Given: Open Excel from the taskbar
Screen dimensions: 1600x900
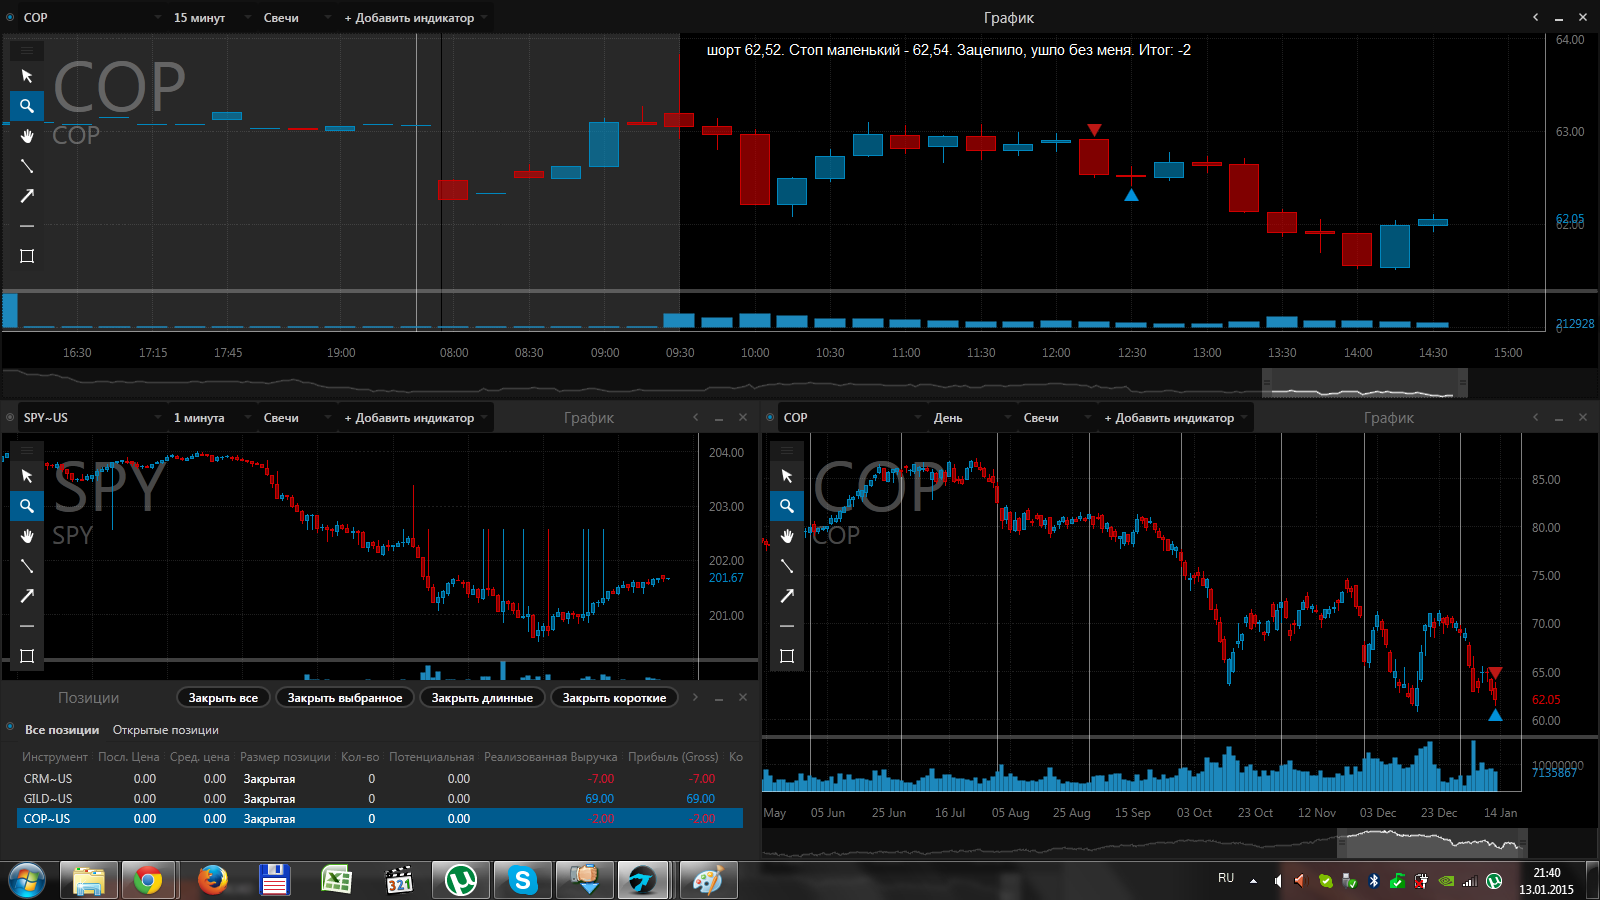Looking at the screenshot, I should (x=335, y=880).
